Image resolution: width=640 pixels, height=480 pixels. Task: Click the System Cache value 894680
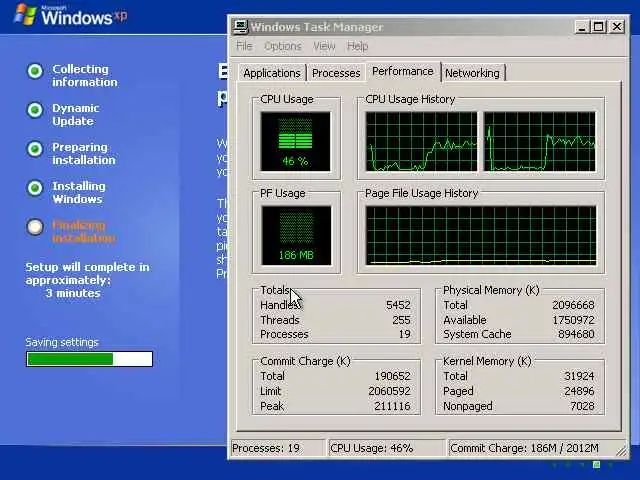coord(576,334)
